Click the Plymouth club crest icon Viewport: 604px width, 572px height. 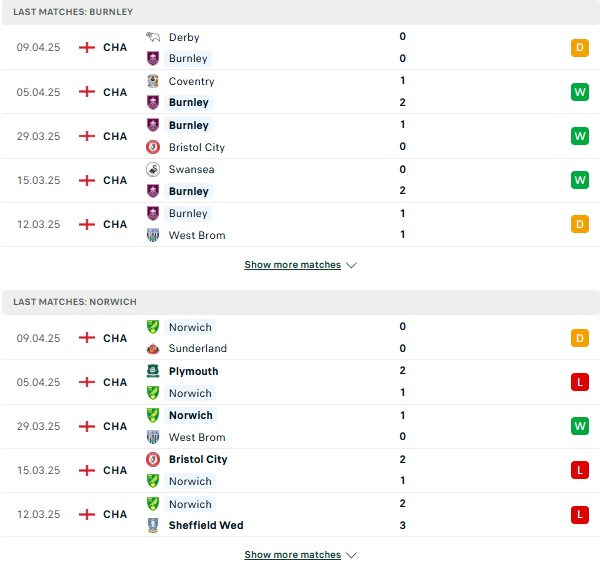[153, 371]
